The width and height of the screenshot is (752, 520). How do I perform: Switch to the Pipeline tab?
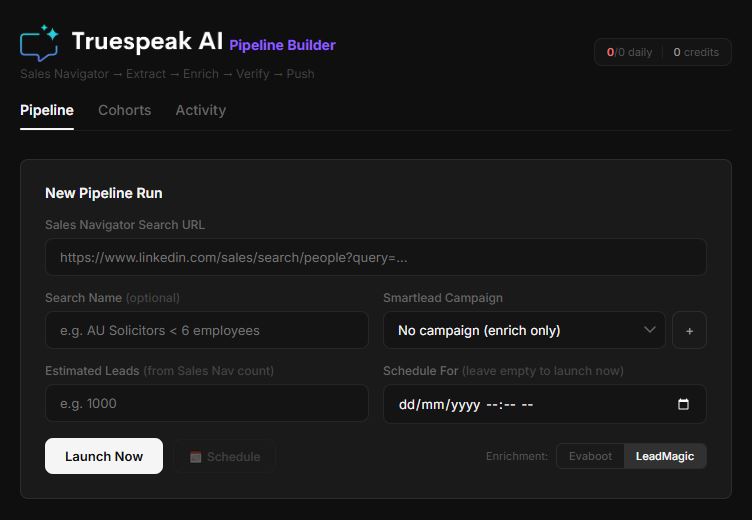point(47,110)
